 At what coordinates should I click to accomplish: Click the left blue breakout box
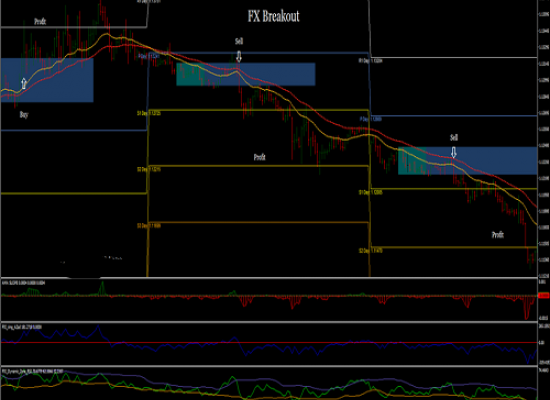47,80
